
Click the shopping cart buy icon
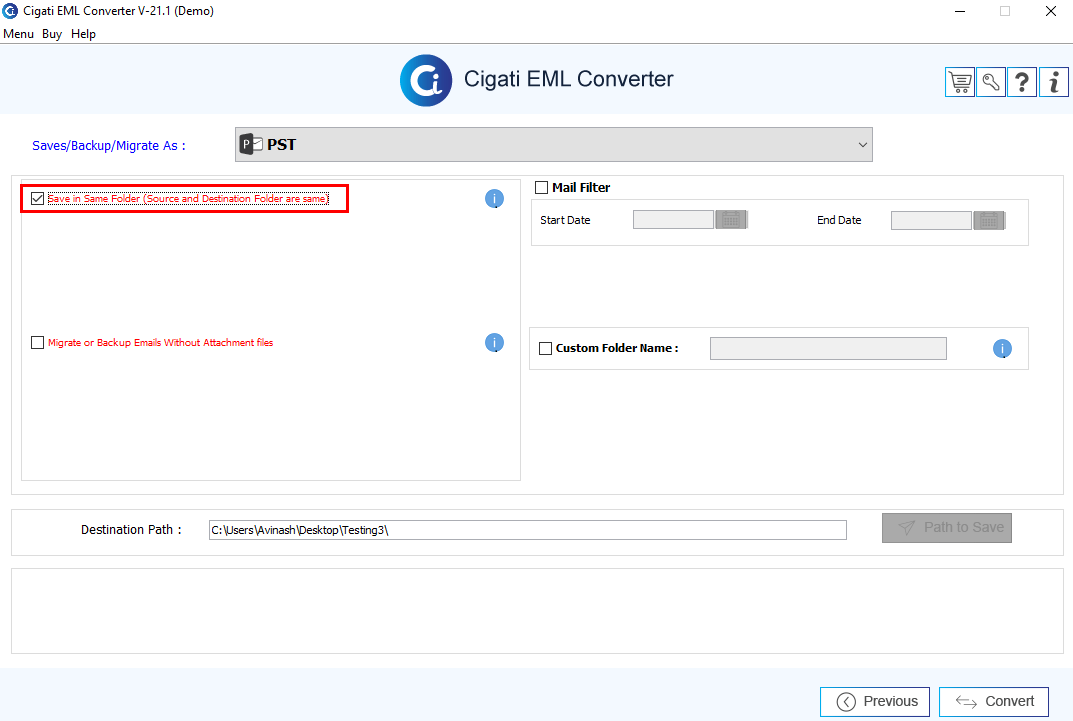pyautogui.click(x=959, y=82)
